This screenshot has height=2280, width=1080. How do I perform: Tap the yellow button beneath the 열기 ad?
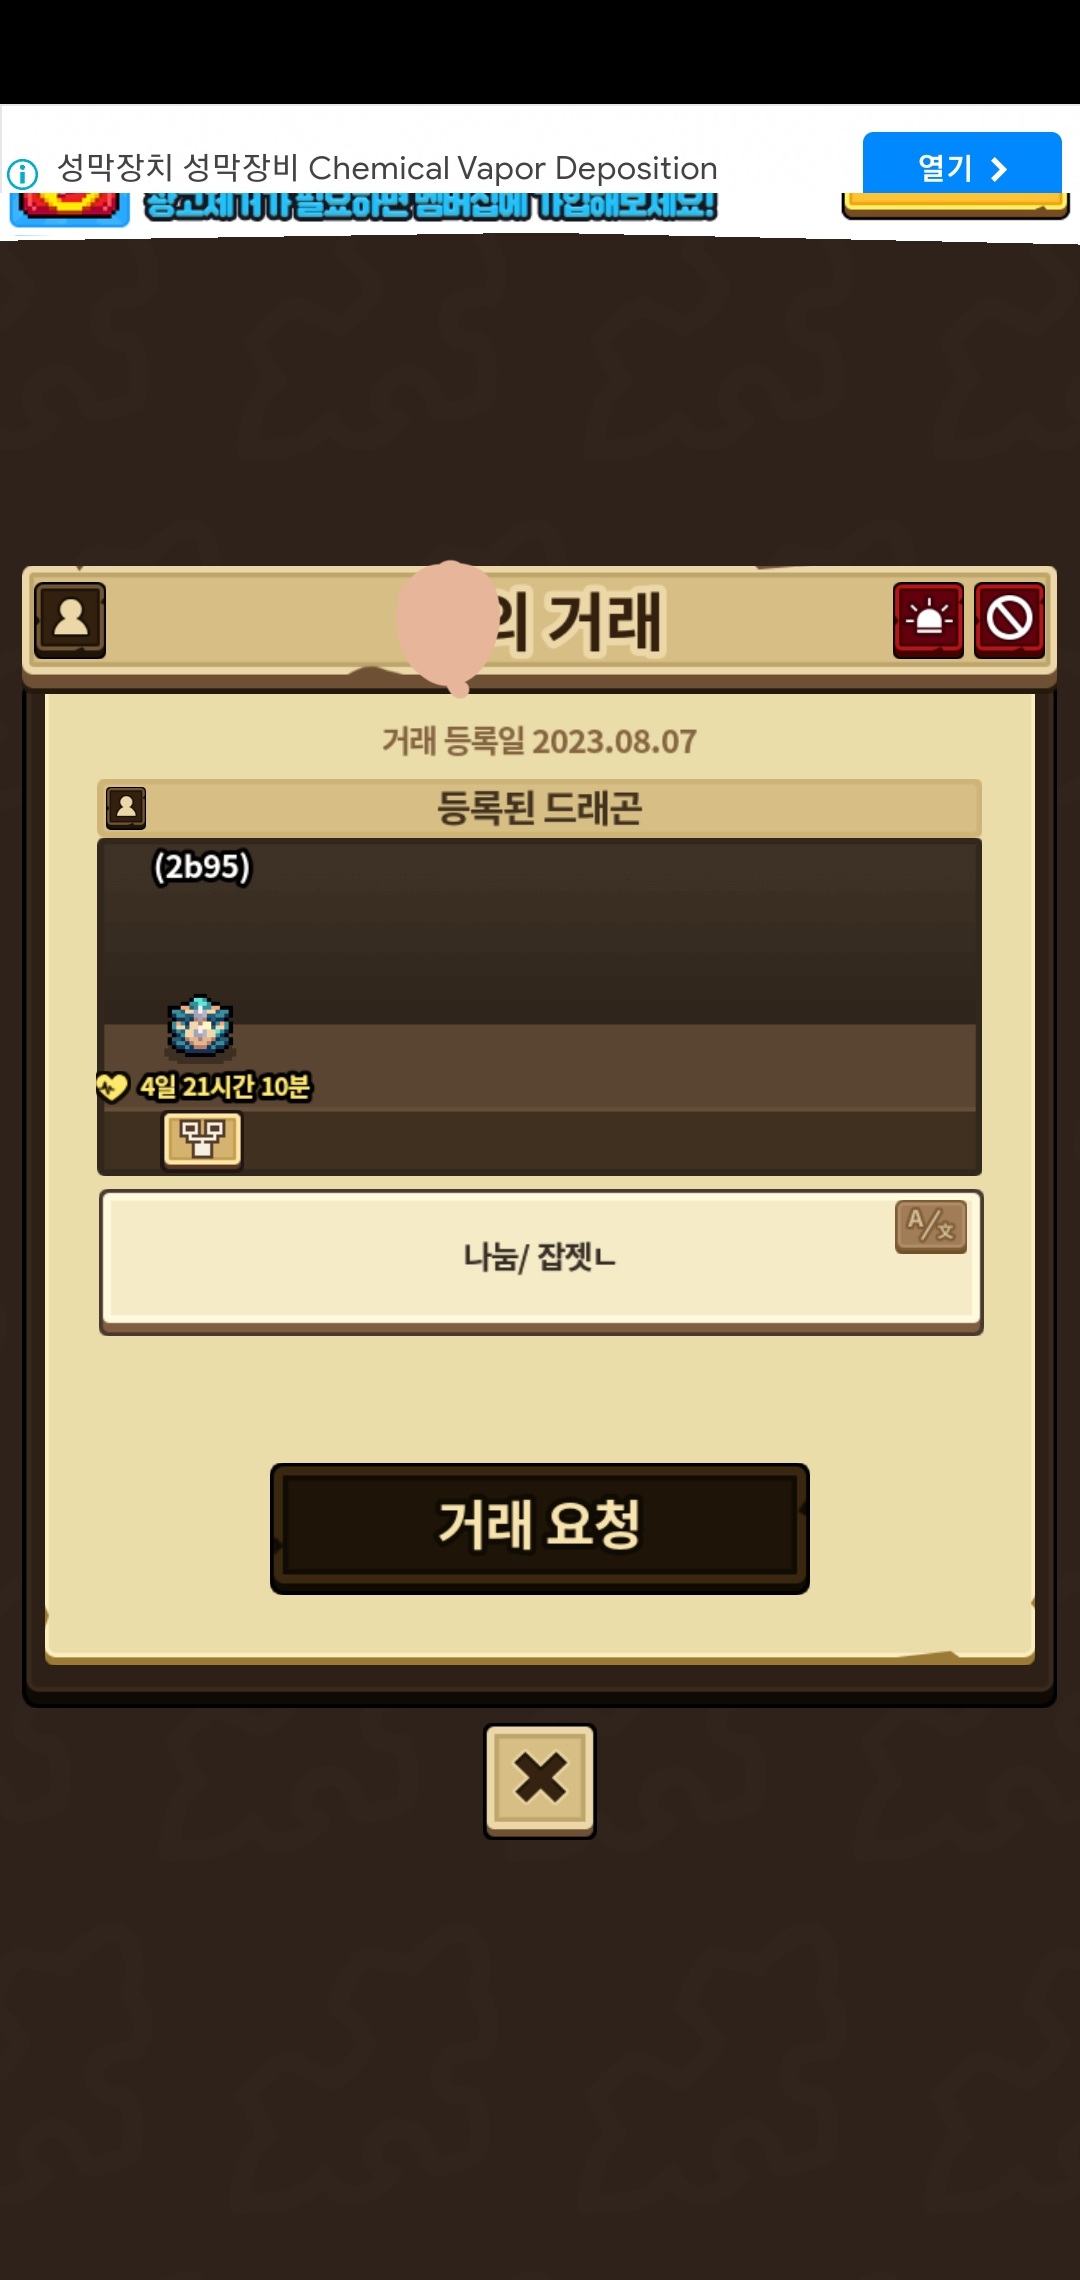click(x=956, y=206)
